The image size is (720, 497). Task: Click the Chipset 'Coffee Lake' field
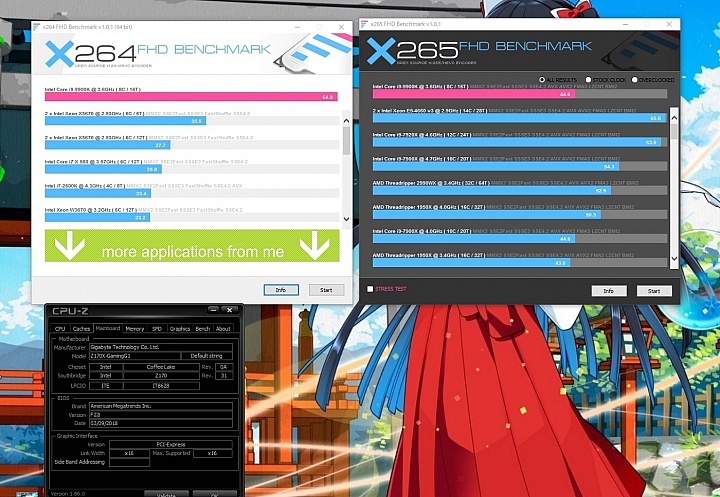[161, 367]
